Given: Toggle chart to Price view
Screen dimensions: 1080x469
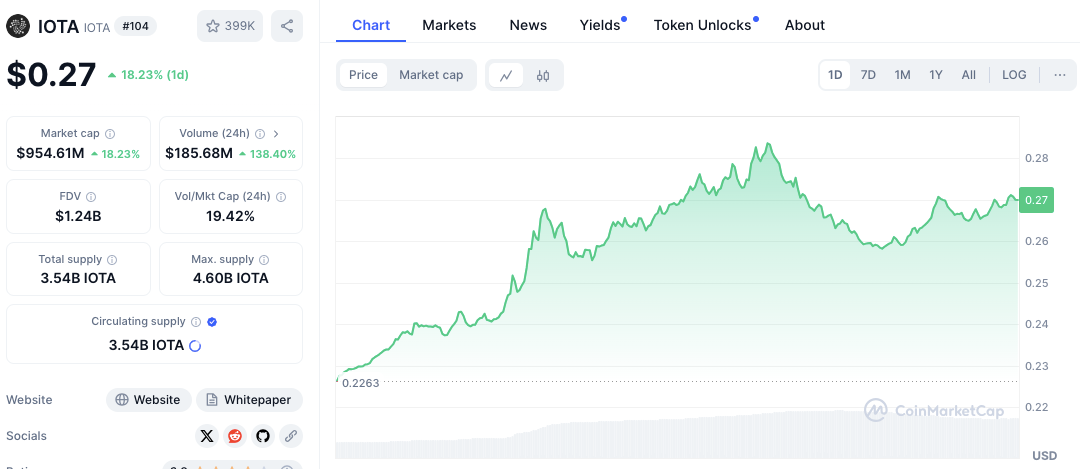Looking at the screenshot, I should pyautogui.click(x=363, y=75).
